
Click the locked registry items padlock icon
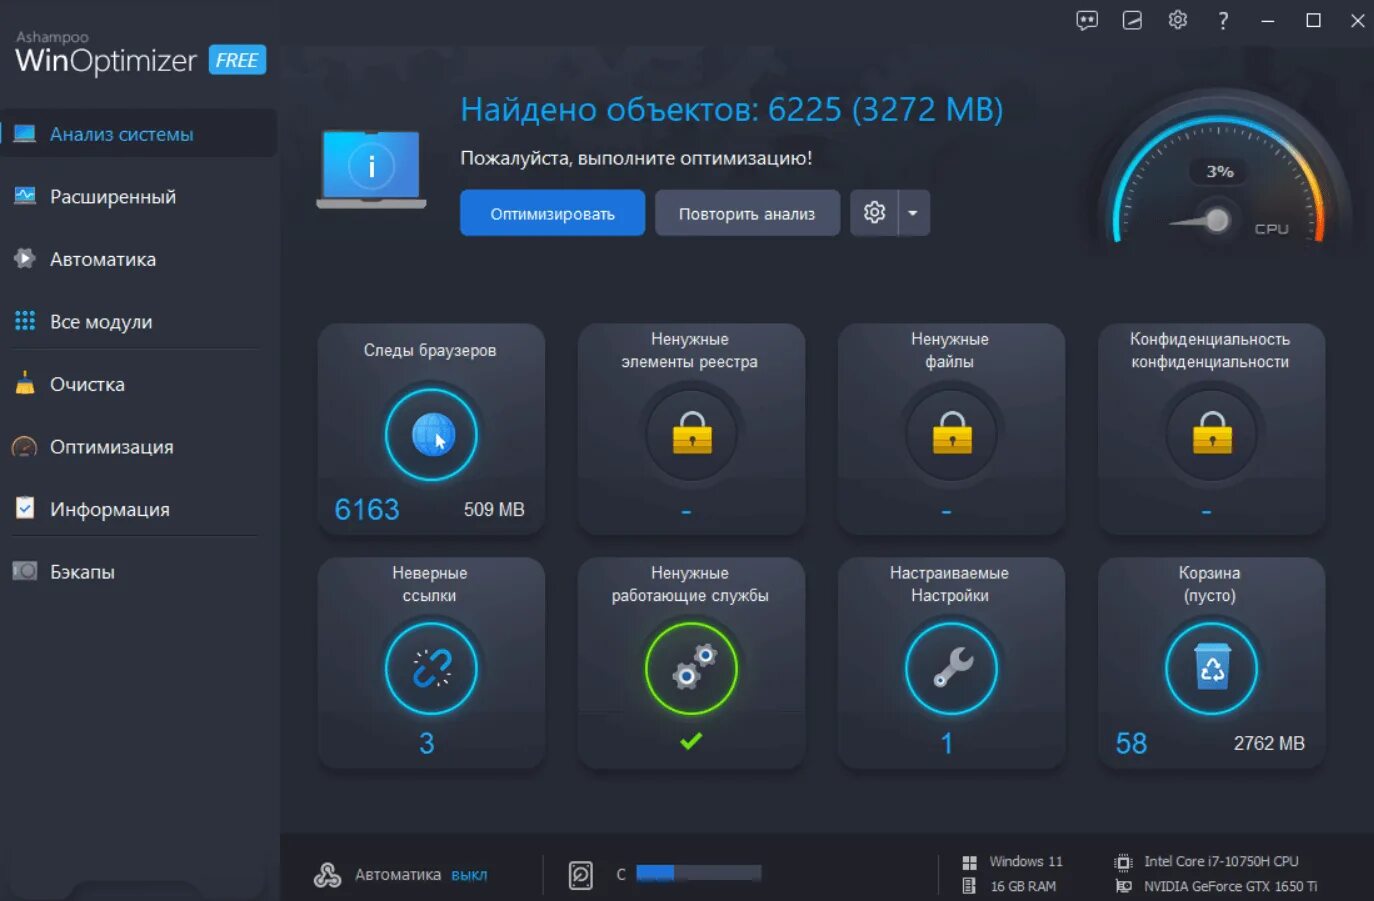(691, 434)
